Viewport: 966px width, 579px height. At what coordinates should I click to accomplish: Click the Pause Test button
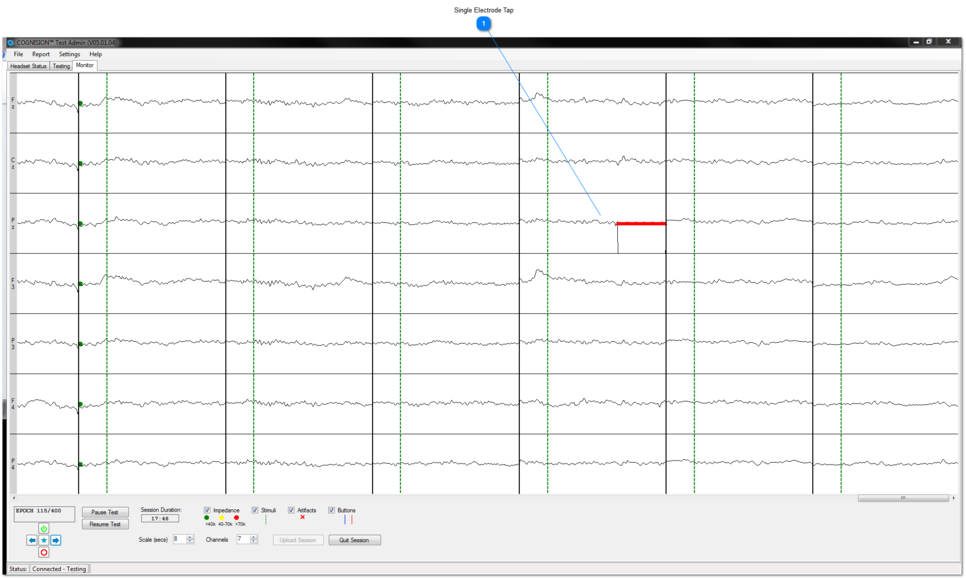(105, 512)
